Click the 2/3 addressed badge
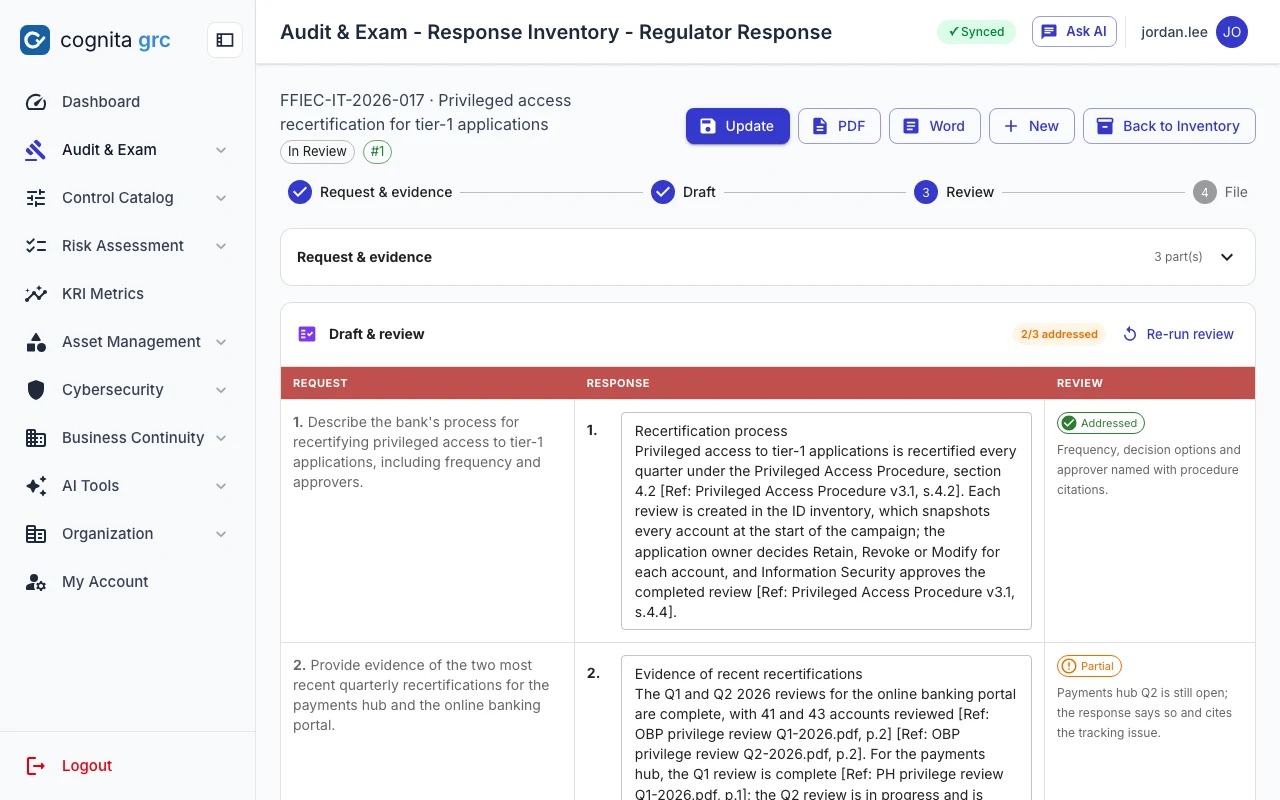Image resolution: width=1280 pixels, height=800 pixels. (1059, 334)
